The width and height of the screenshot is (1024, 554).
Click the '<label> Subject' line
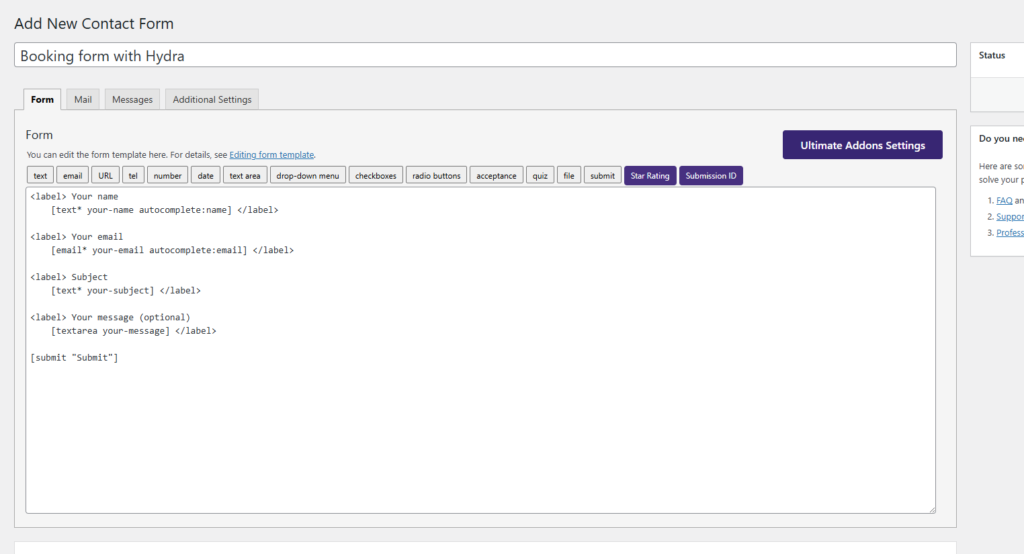[69, 277]
